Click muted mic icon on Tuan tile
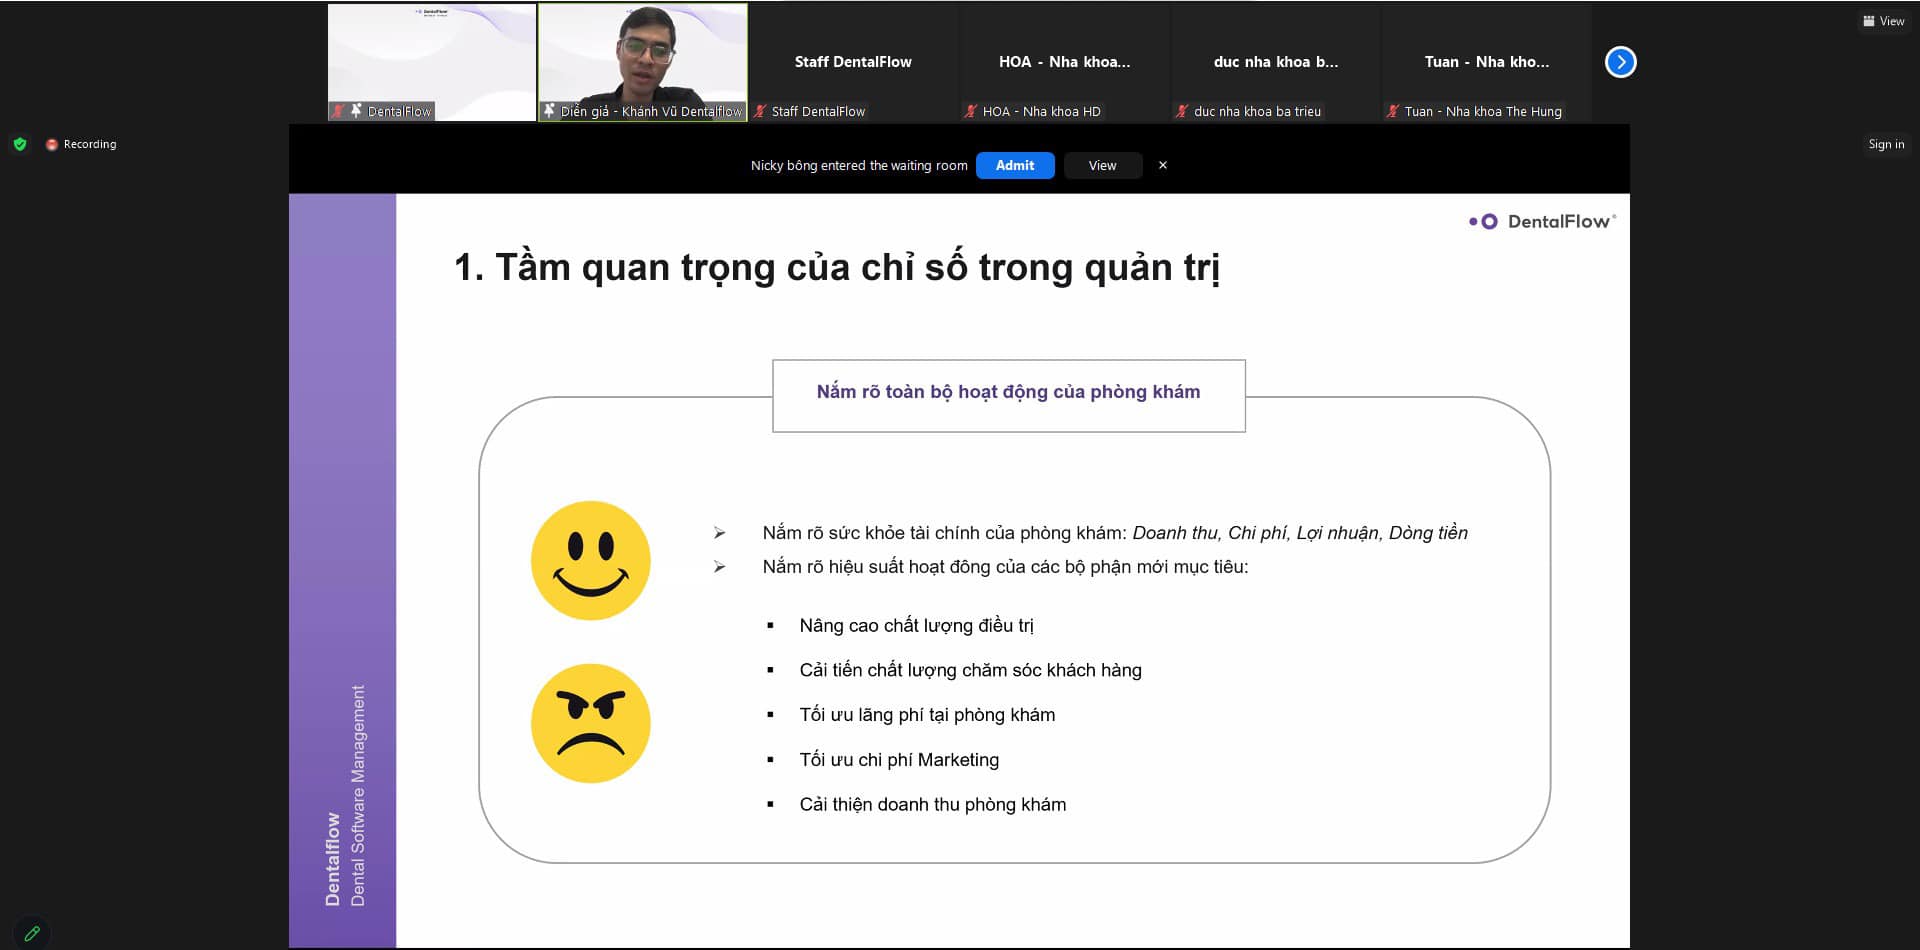1920x950 pixels. pyautogui.click(x=1392, y=111)
